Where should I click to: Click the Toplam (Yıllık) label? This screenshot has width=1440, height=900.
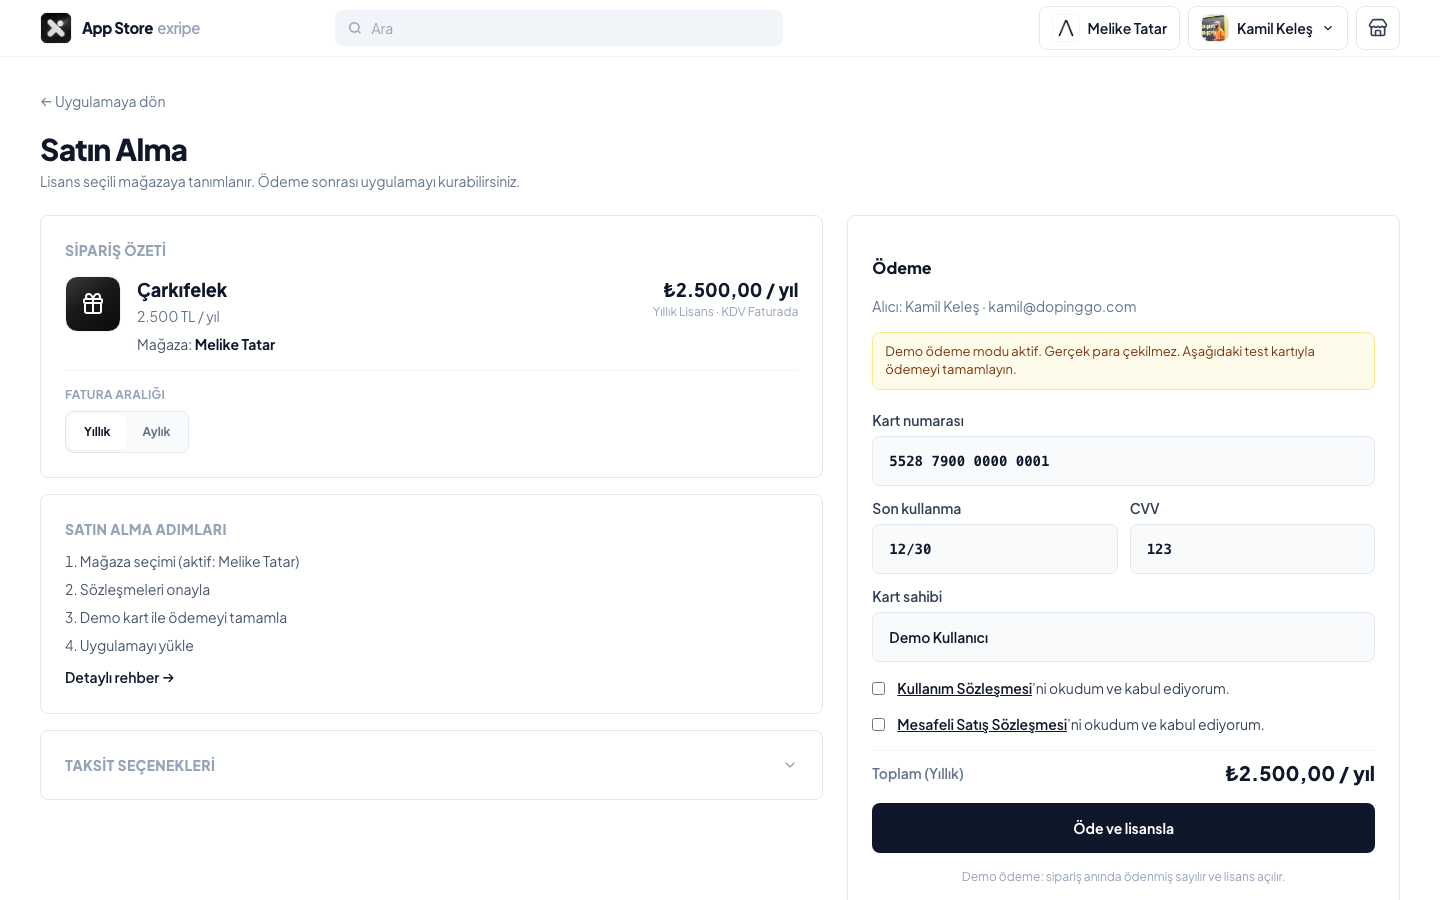[918, 774]
